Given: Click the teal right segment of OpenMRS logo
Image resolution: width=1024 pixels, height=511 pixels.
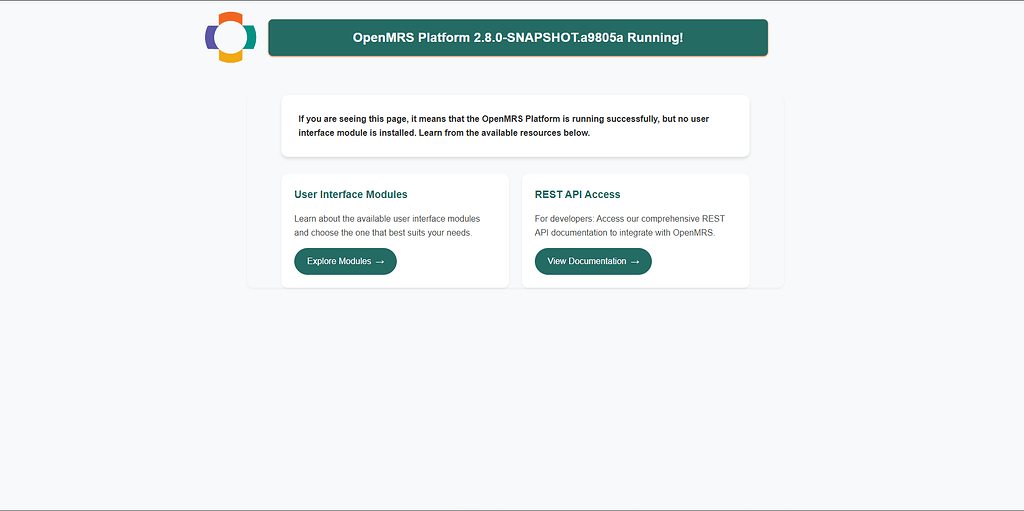Looking at the screenshot, I should coord(250,37).
